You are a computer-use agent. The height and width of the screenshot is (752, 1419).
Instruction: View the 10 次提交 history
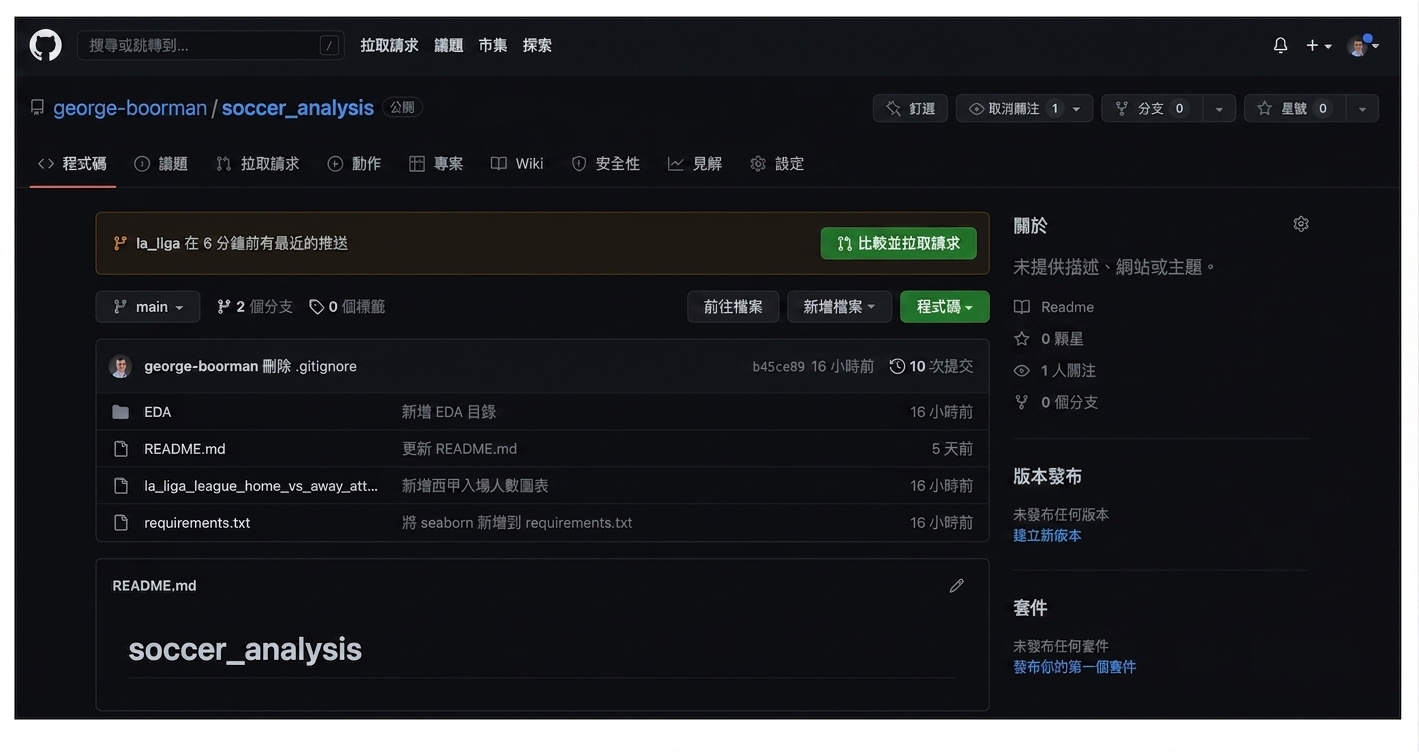coord(931,366)
